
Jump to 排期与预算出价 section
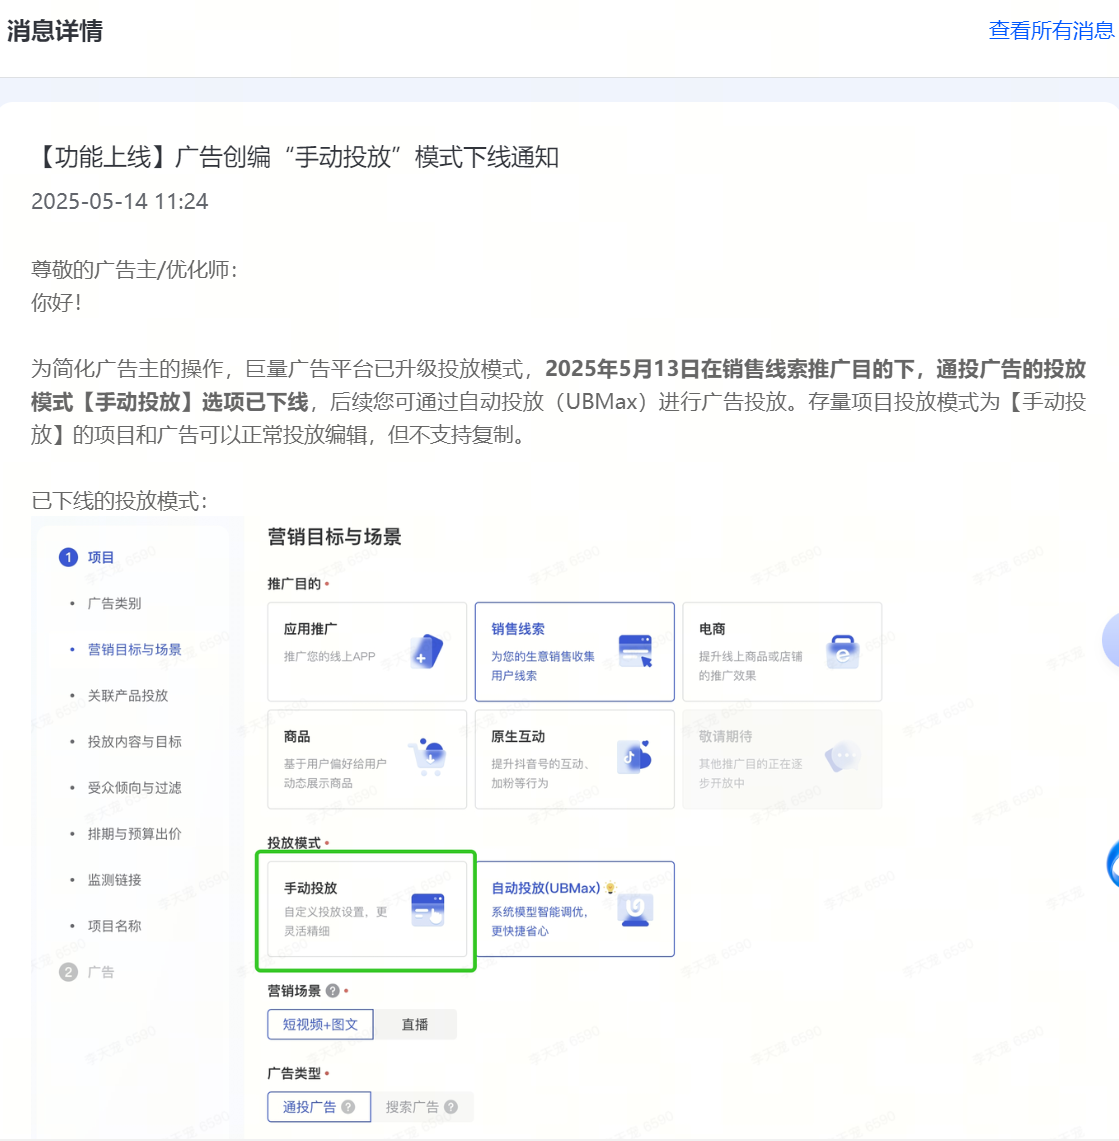point(134,833)
